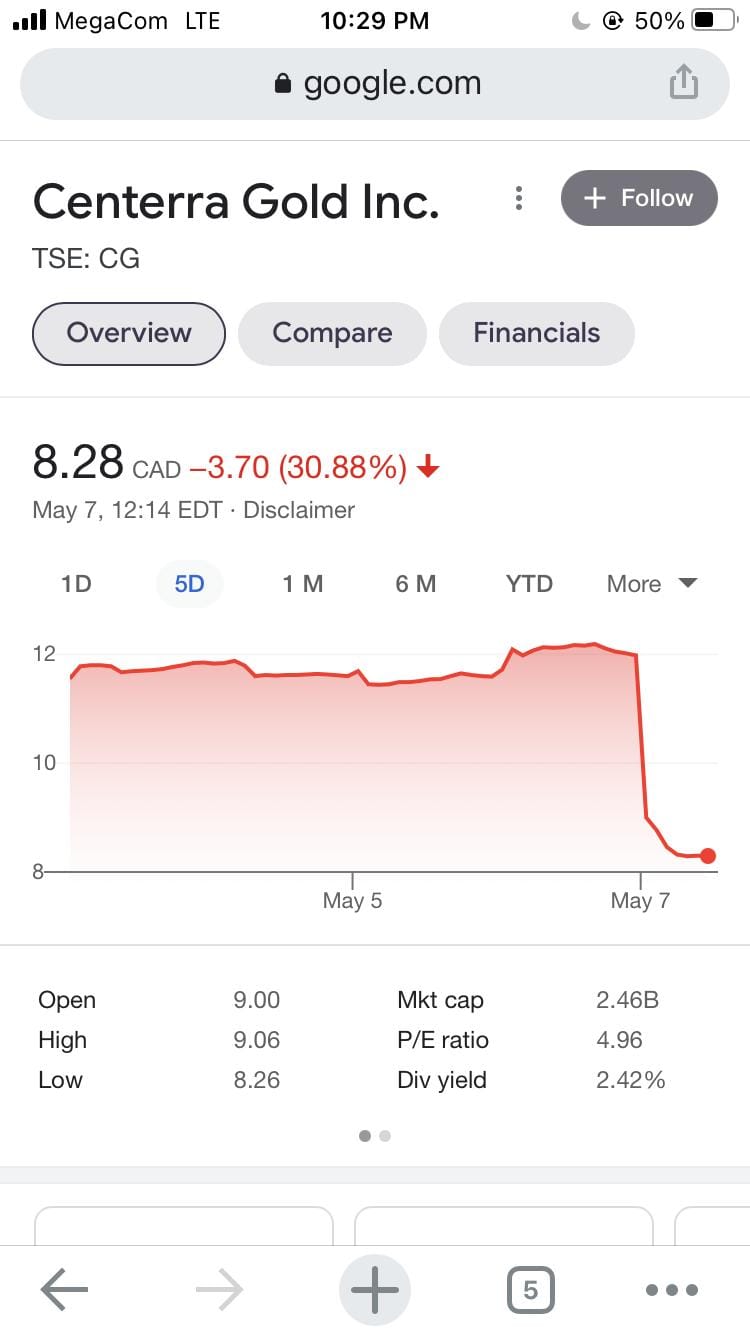Tap the browser forward arrow
The image size is (750, 1334).
click(220, 1289)
